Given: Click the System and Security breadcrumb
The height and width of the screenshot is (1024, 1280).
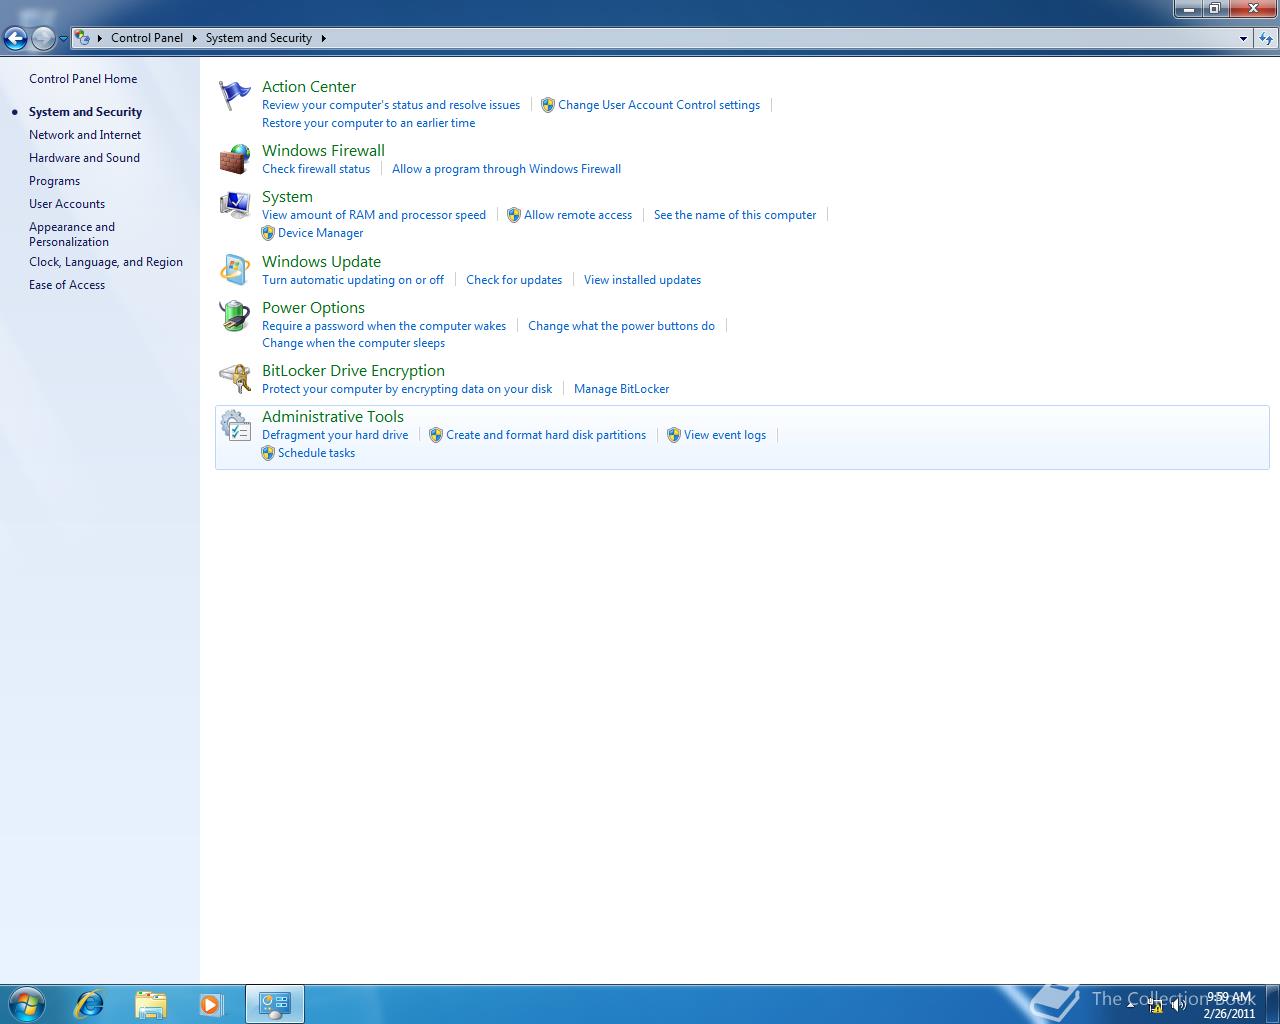Looking at the screenshot, I should (x=259, y=38).
